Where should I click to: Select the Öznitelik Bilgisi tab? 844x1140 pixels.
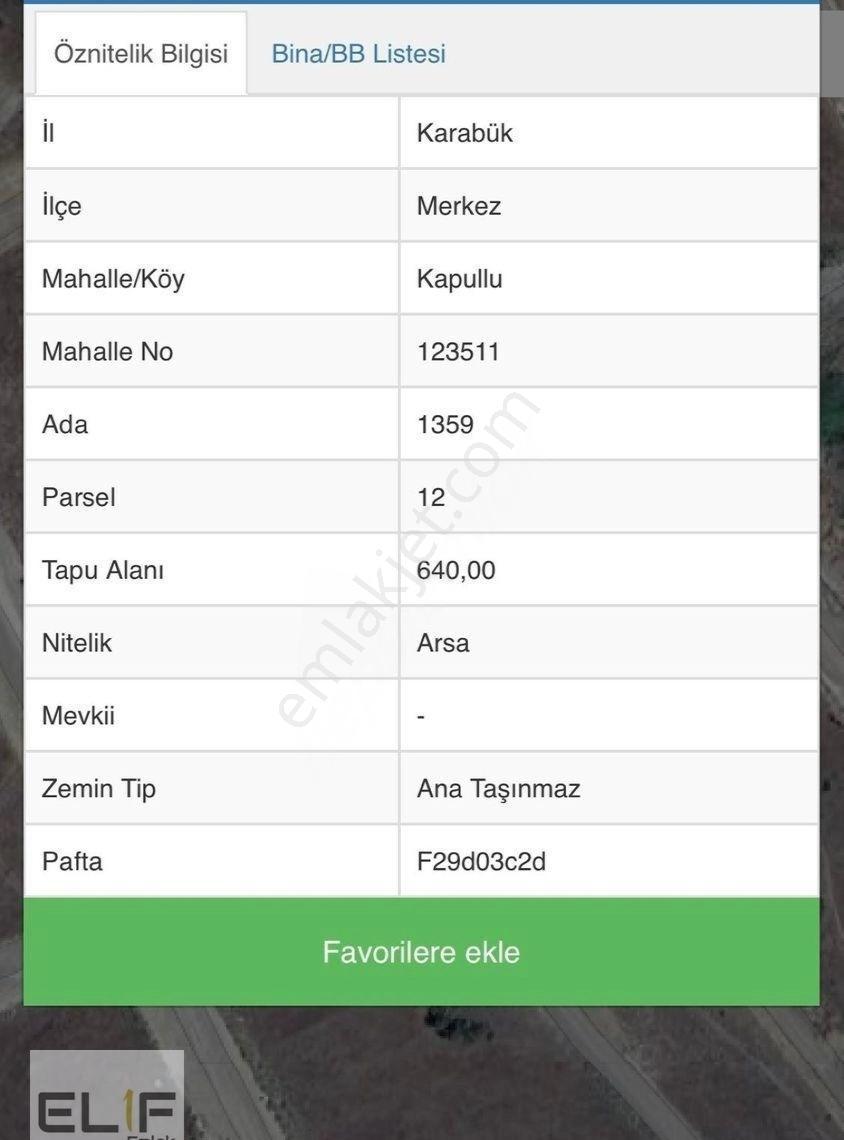pyautogui.click(x=141, y=53)
